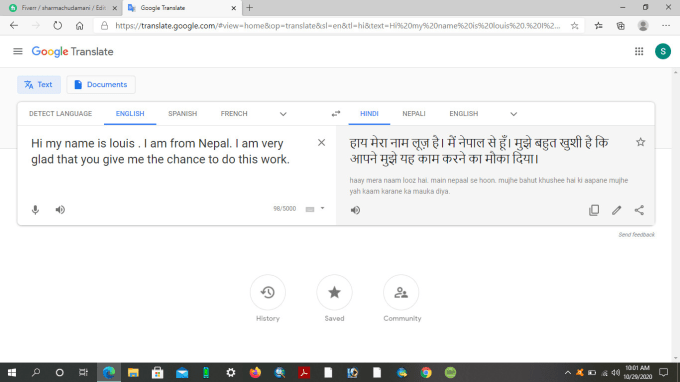This screenshot has height=382, width=680.
Task: Open Adobe Acrobat from taskbar
Action: tap(304, 372)
